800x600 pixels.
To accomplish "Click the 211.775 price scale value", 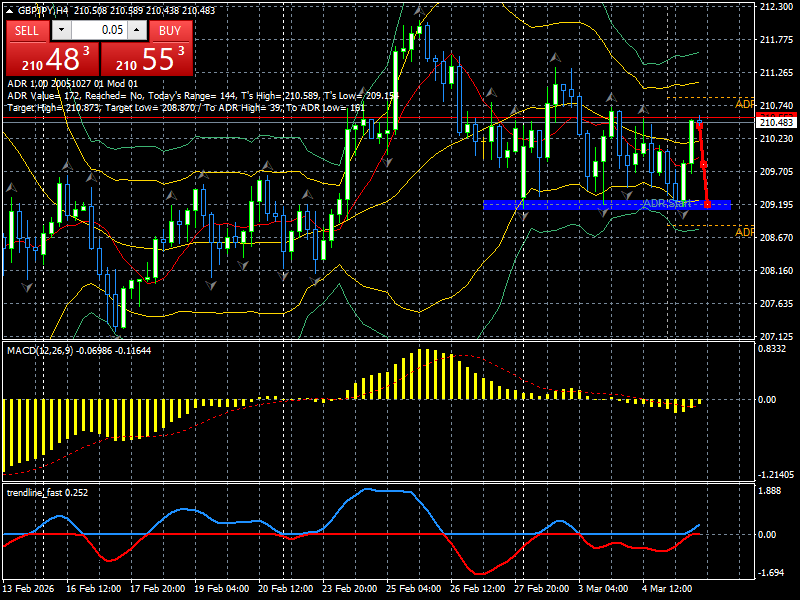I will click(776, 40).
